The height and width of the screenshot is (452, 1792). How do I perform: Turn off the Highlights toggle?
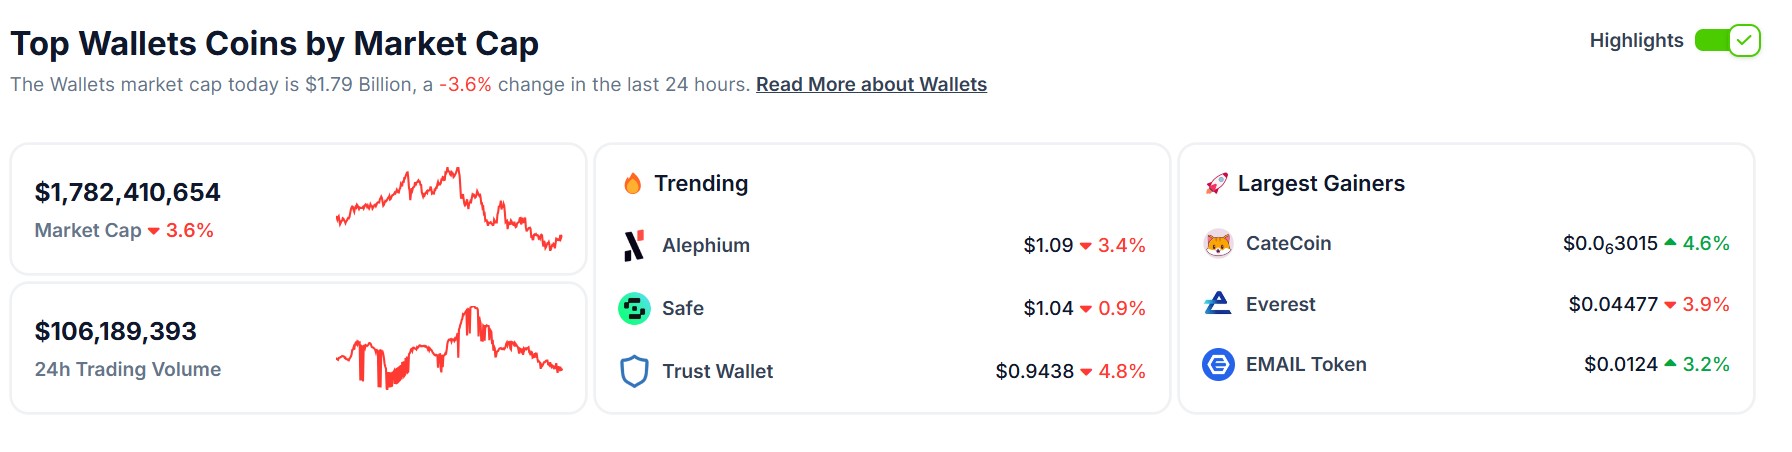[1727, 40]
